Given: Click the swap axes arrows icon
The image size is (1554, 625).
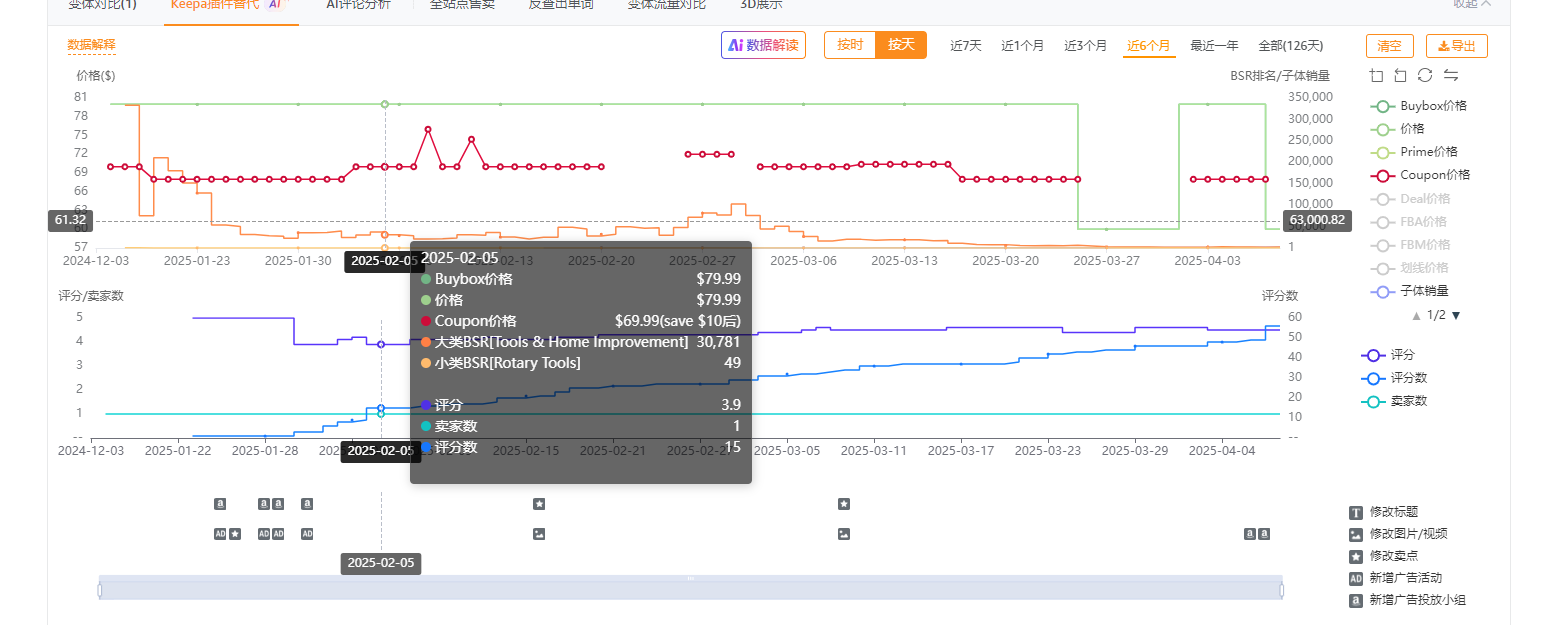Looking at the screenshot, I should coord(1450,75).
